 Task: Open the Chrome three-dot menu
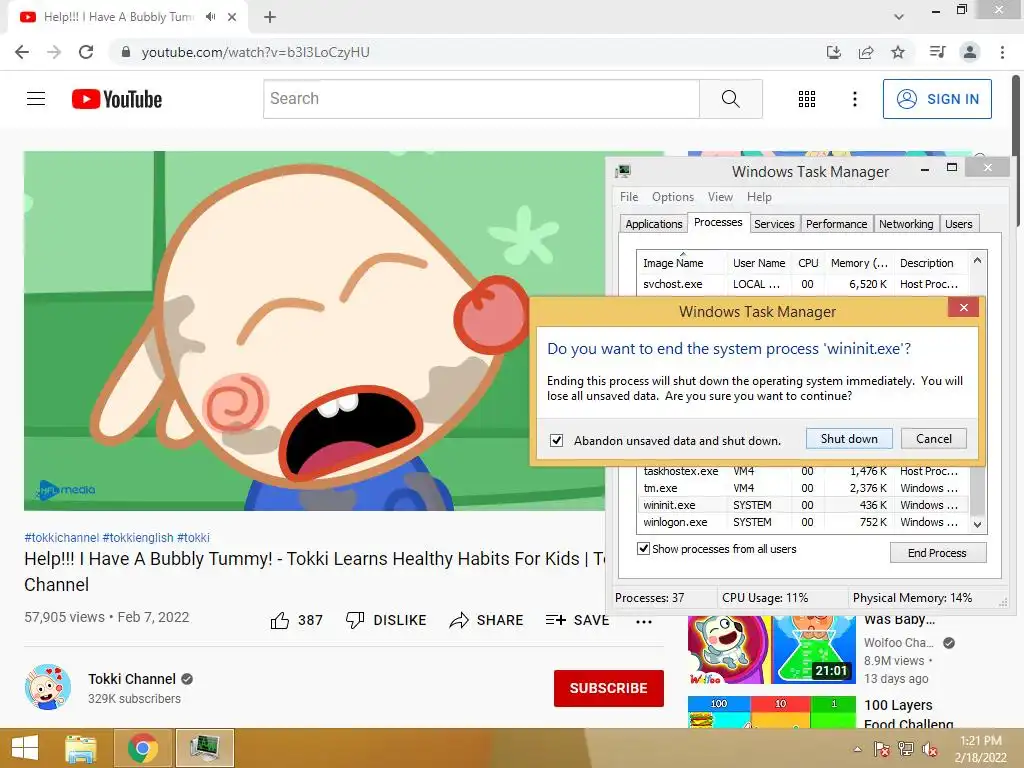point(1002,52)
